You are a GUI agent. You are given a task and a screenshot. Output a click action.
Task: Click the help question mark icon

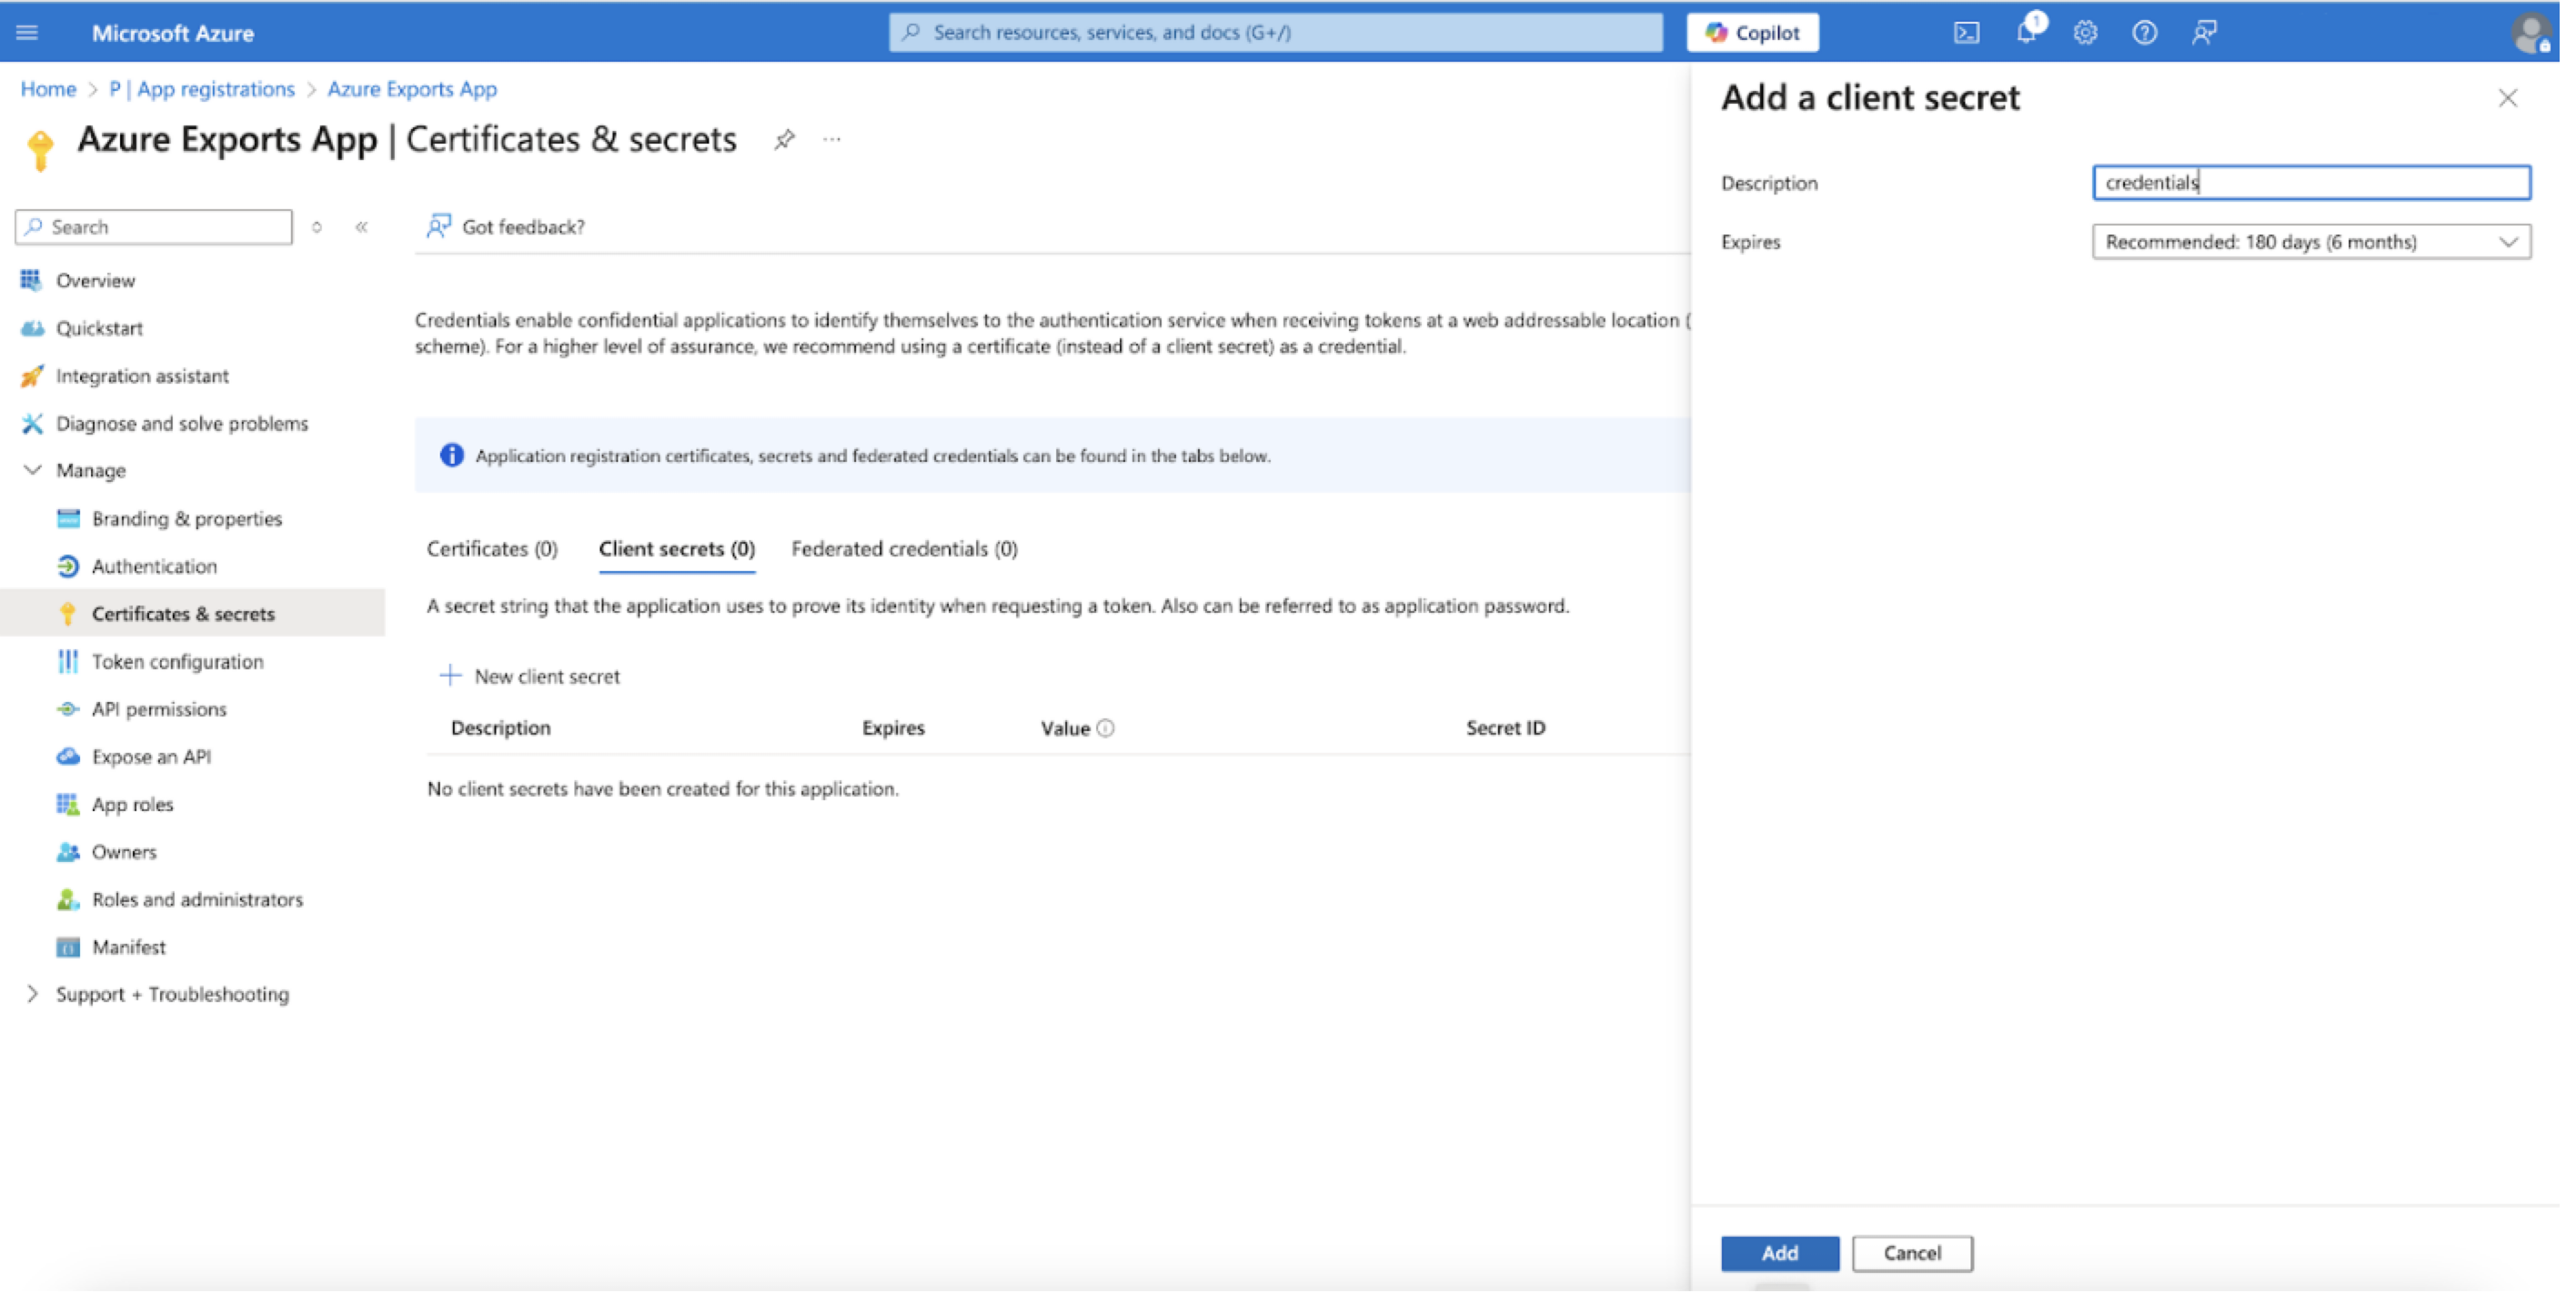click(x=2144, y=33)
